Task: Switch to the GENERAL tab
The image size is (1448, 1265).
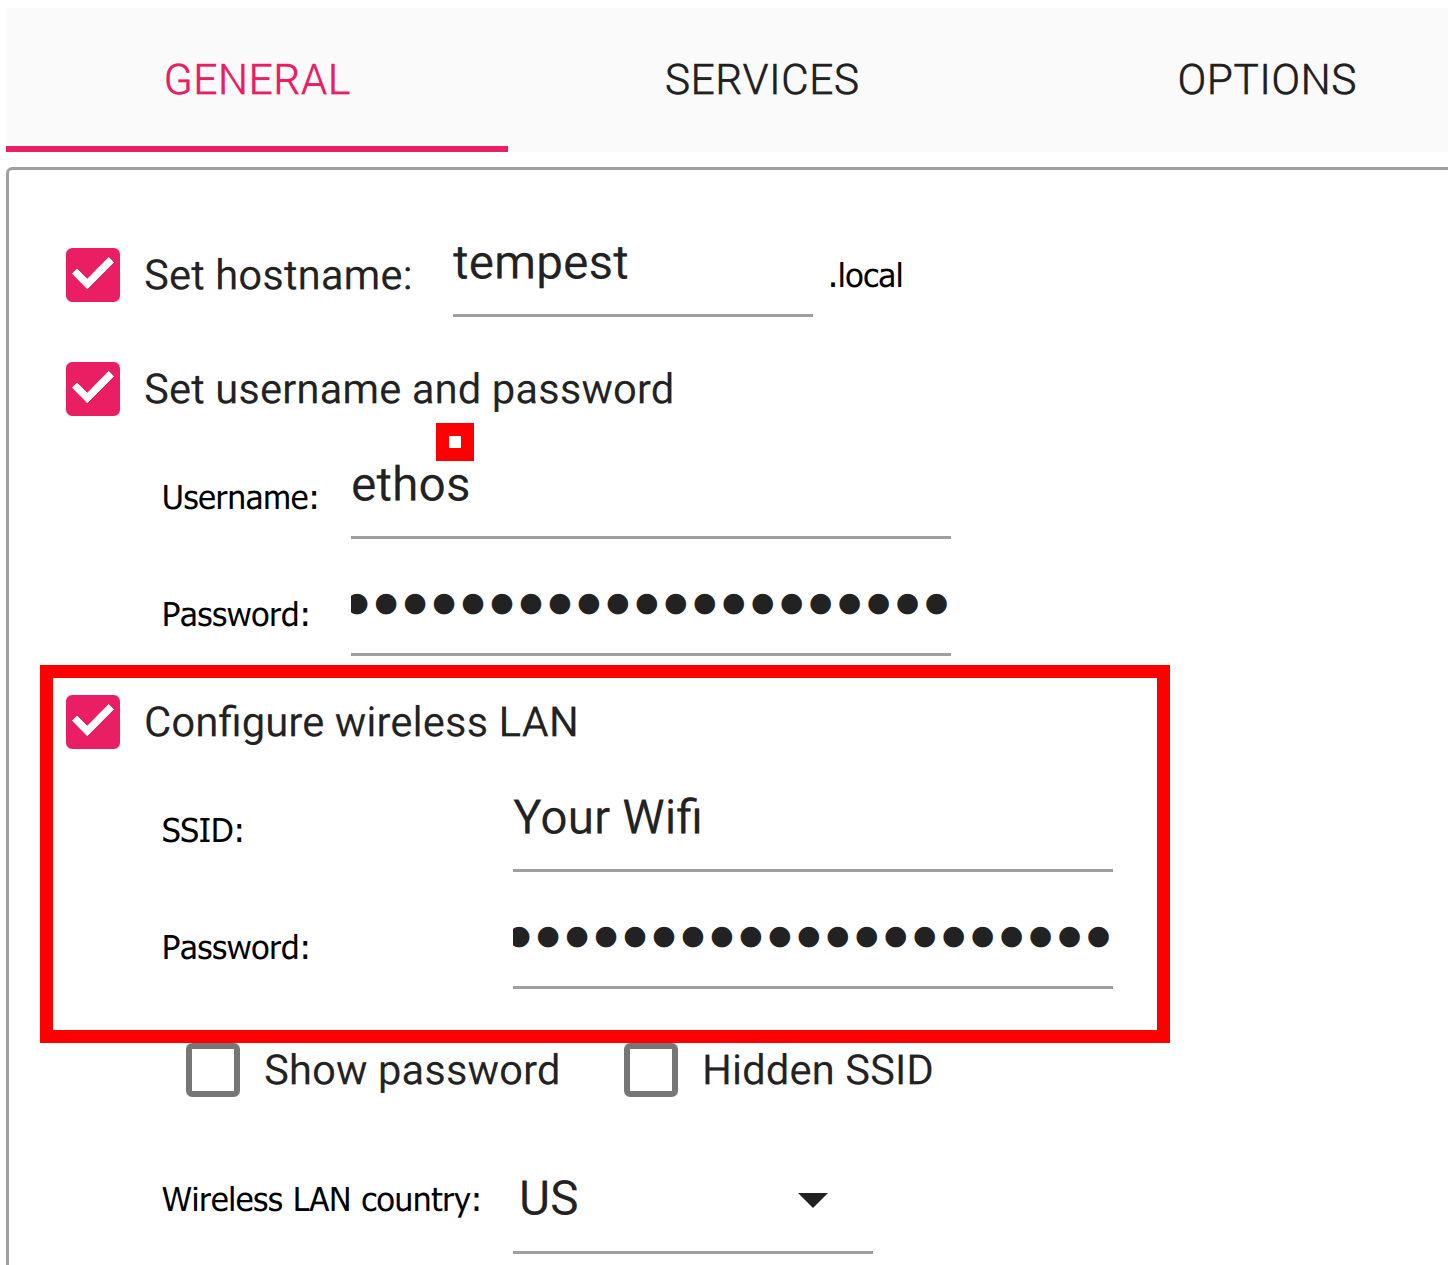Action: [257, 80]
